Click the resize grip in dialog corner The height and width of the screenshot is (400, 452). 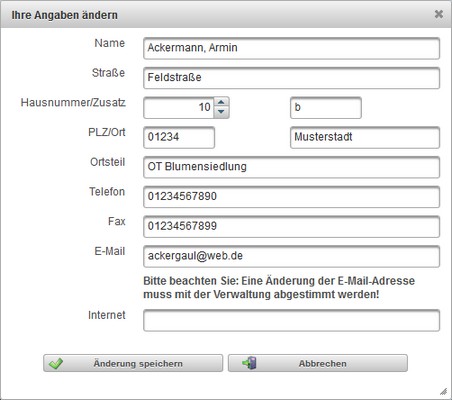point(443,391)
